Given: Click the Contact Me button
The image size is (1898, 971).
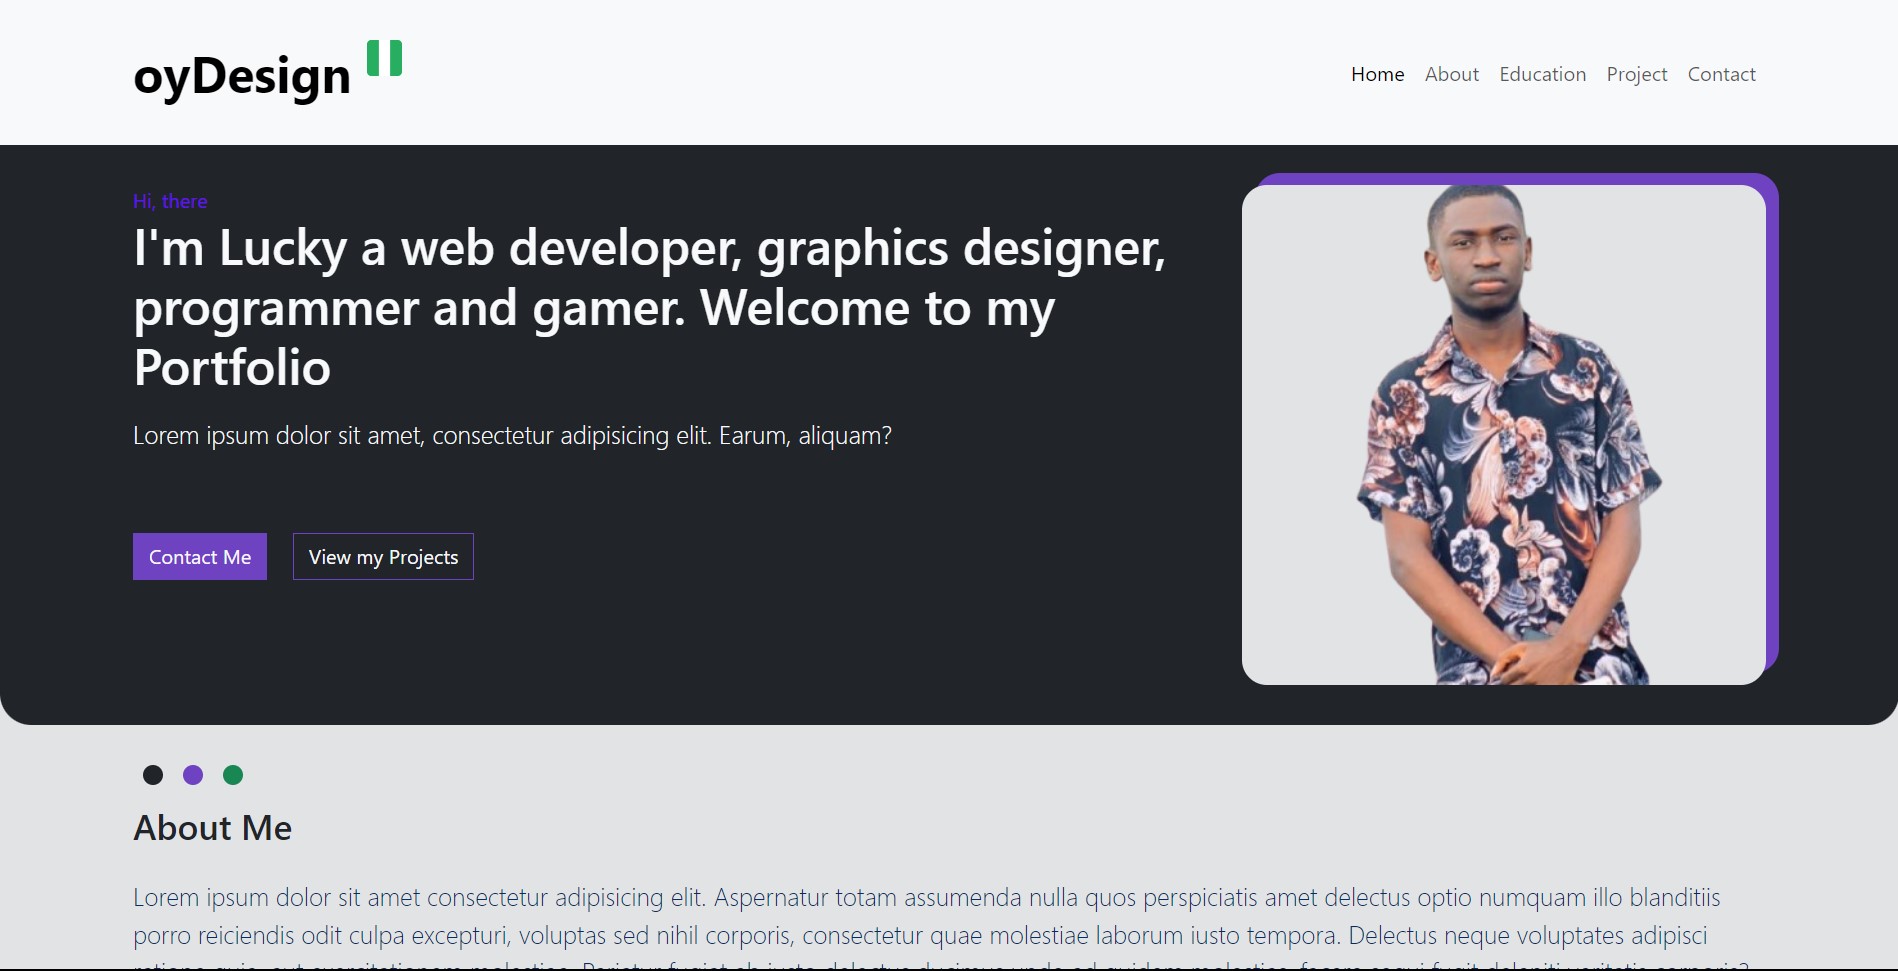Looking at the screenshot, I should 199,556.
